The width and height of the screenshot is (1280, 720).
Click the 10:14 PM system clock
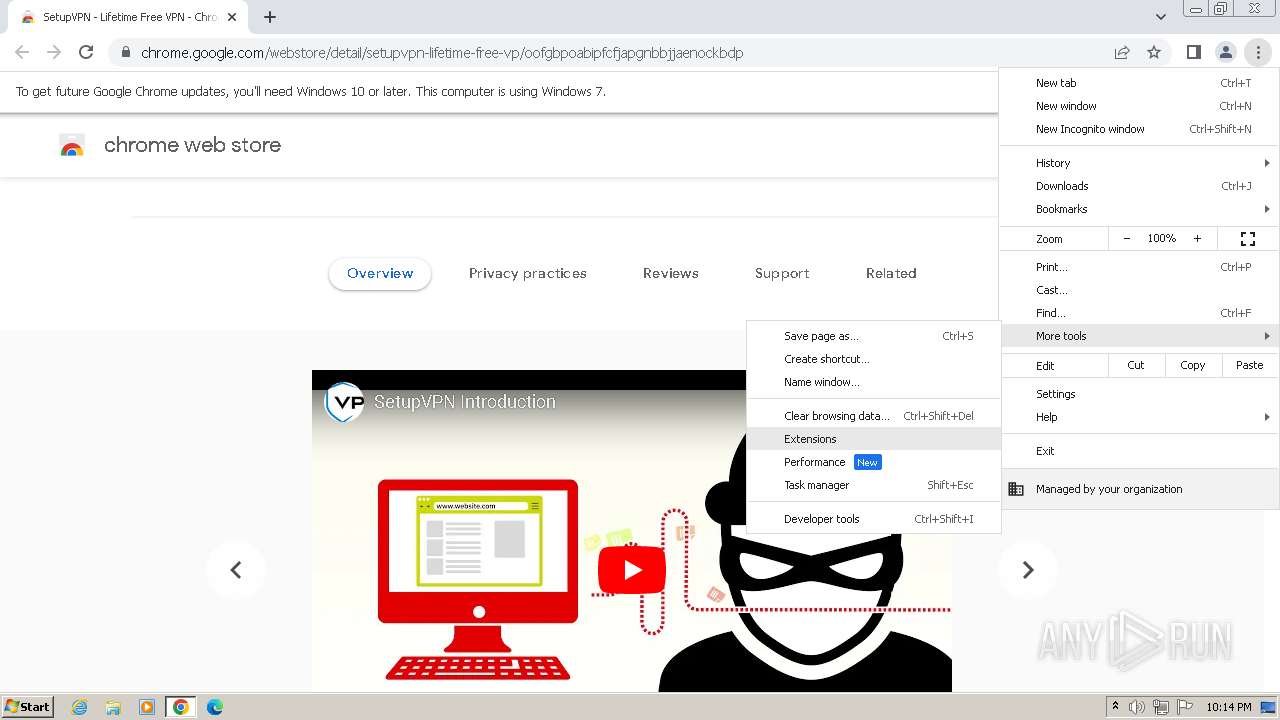click(1229, 707)
